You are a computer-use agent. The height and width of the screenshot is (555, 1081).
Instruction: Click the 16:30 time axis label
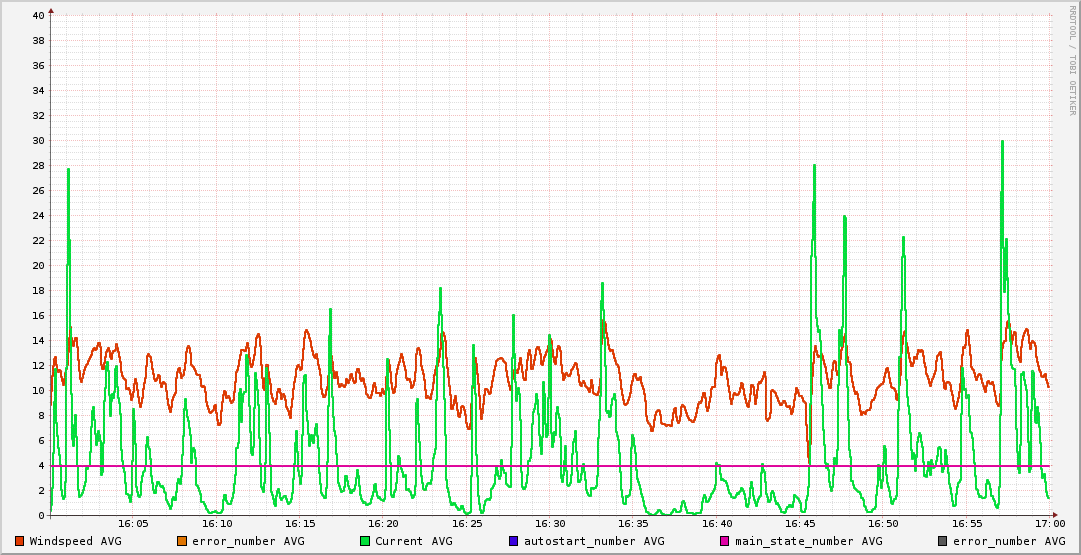(x=550, y=524)
